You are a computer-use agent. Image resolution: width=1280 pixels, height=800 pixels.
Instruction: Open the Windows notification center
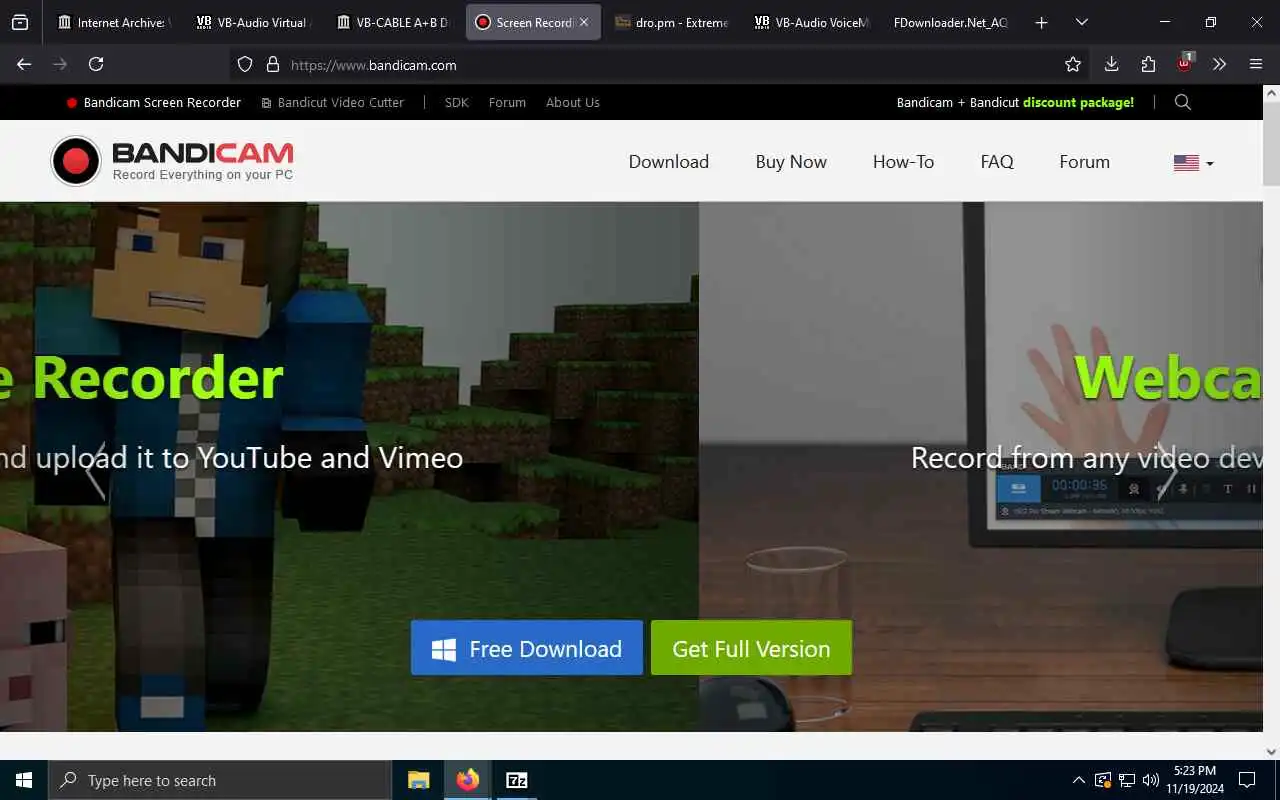(1247, 780)
